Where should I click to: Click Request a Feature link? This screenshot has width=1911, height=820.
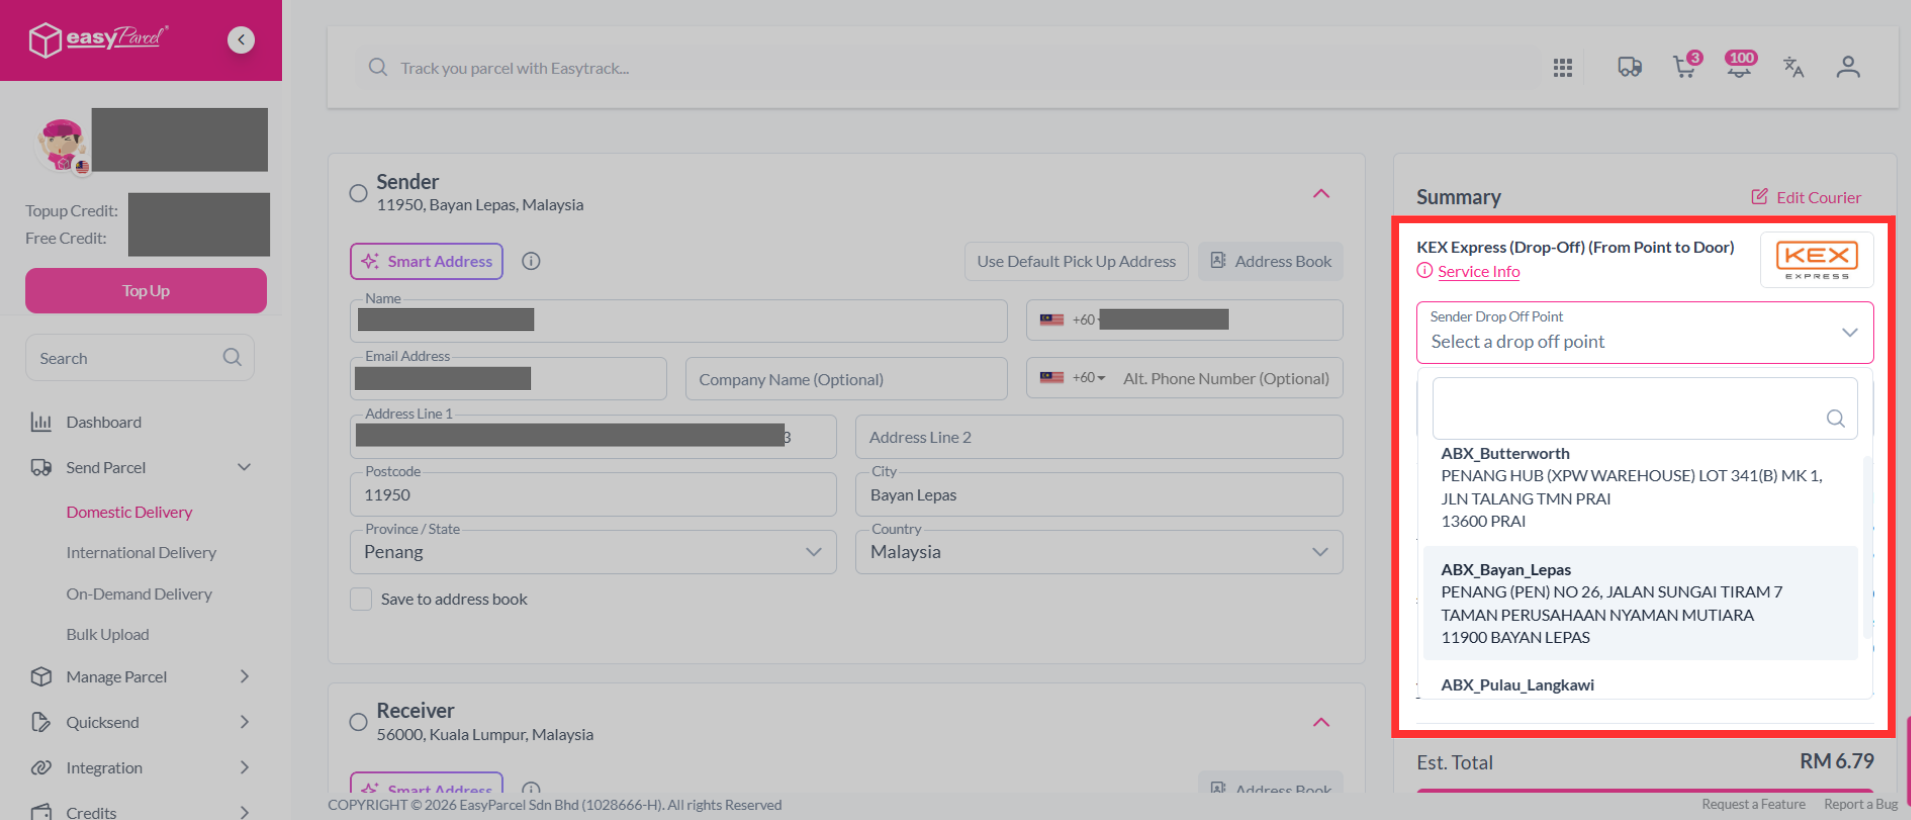point(1754,804)
